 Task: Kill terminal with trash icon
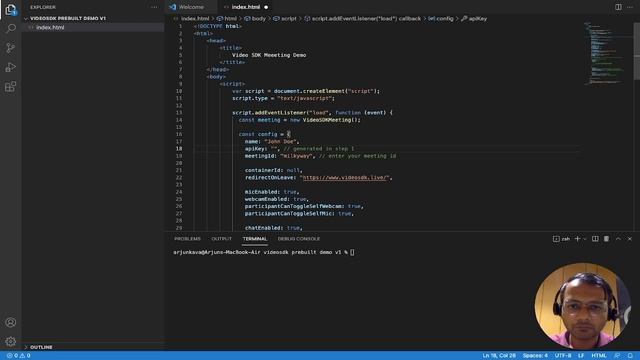tap(607, 239)
